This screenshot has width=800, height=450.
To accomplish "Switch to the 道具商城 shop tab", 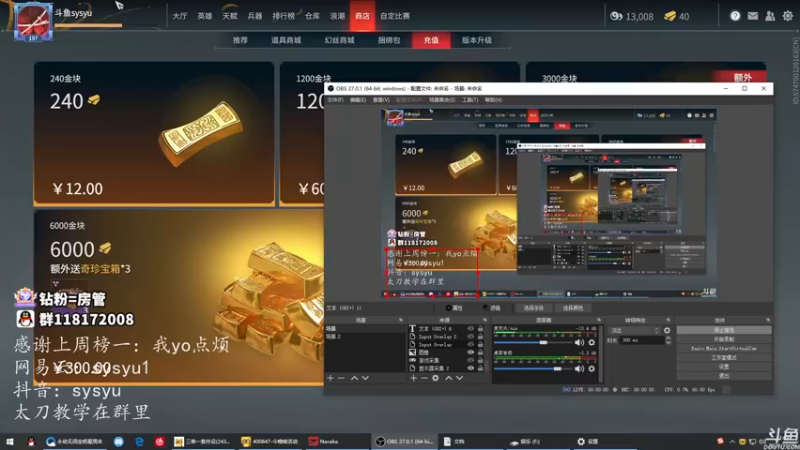I will pos(286,40).
